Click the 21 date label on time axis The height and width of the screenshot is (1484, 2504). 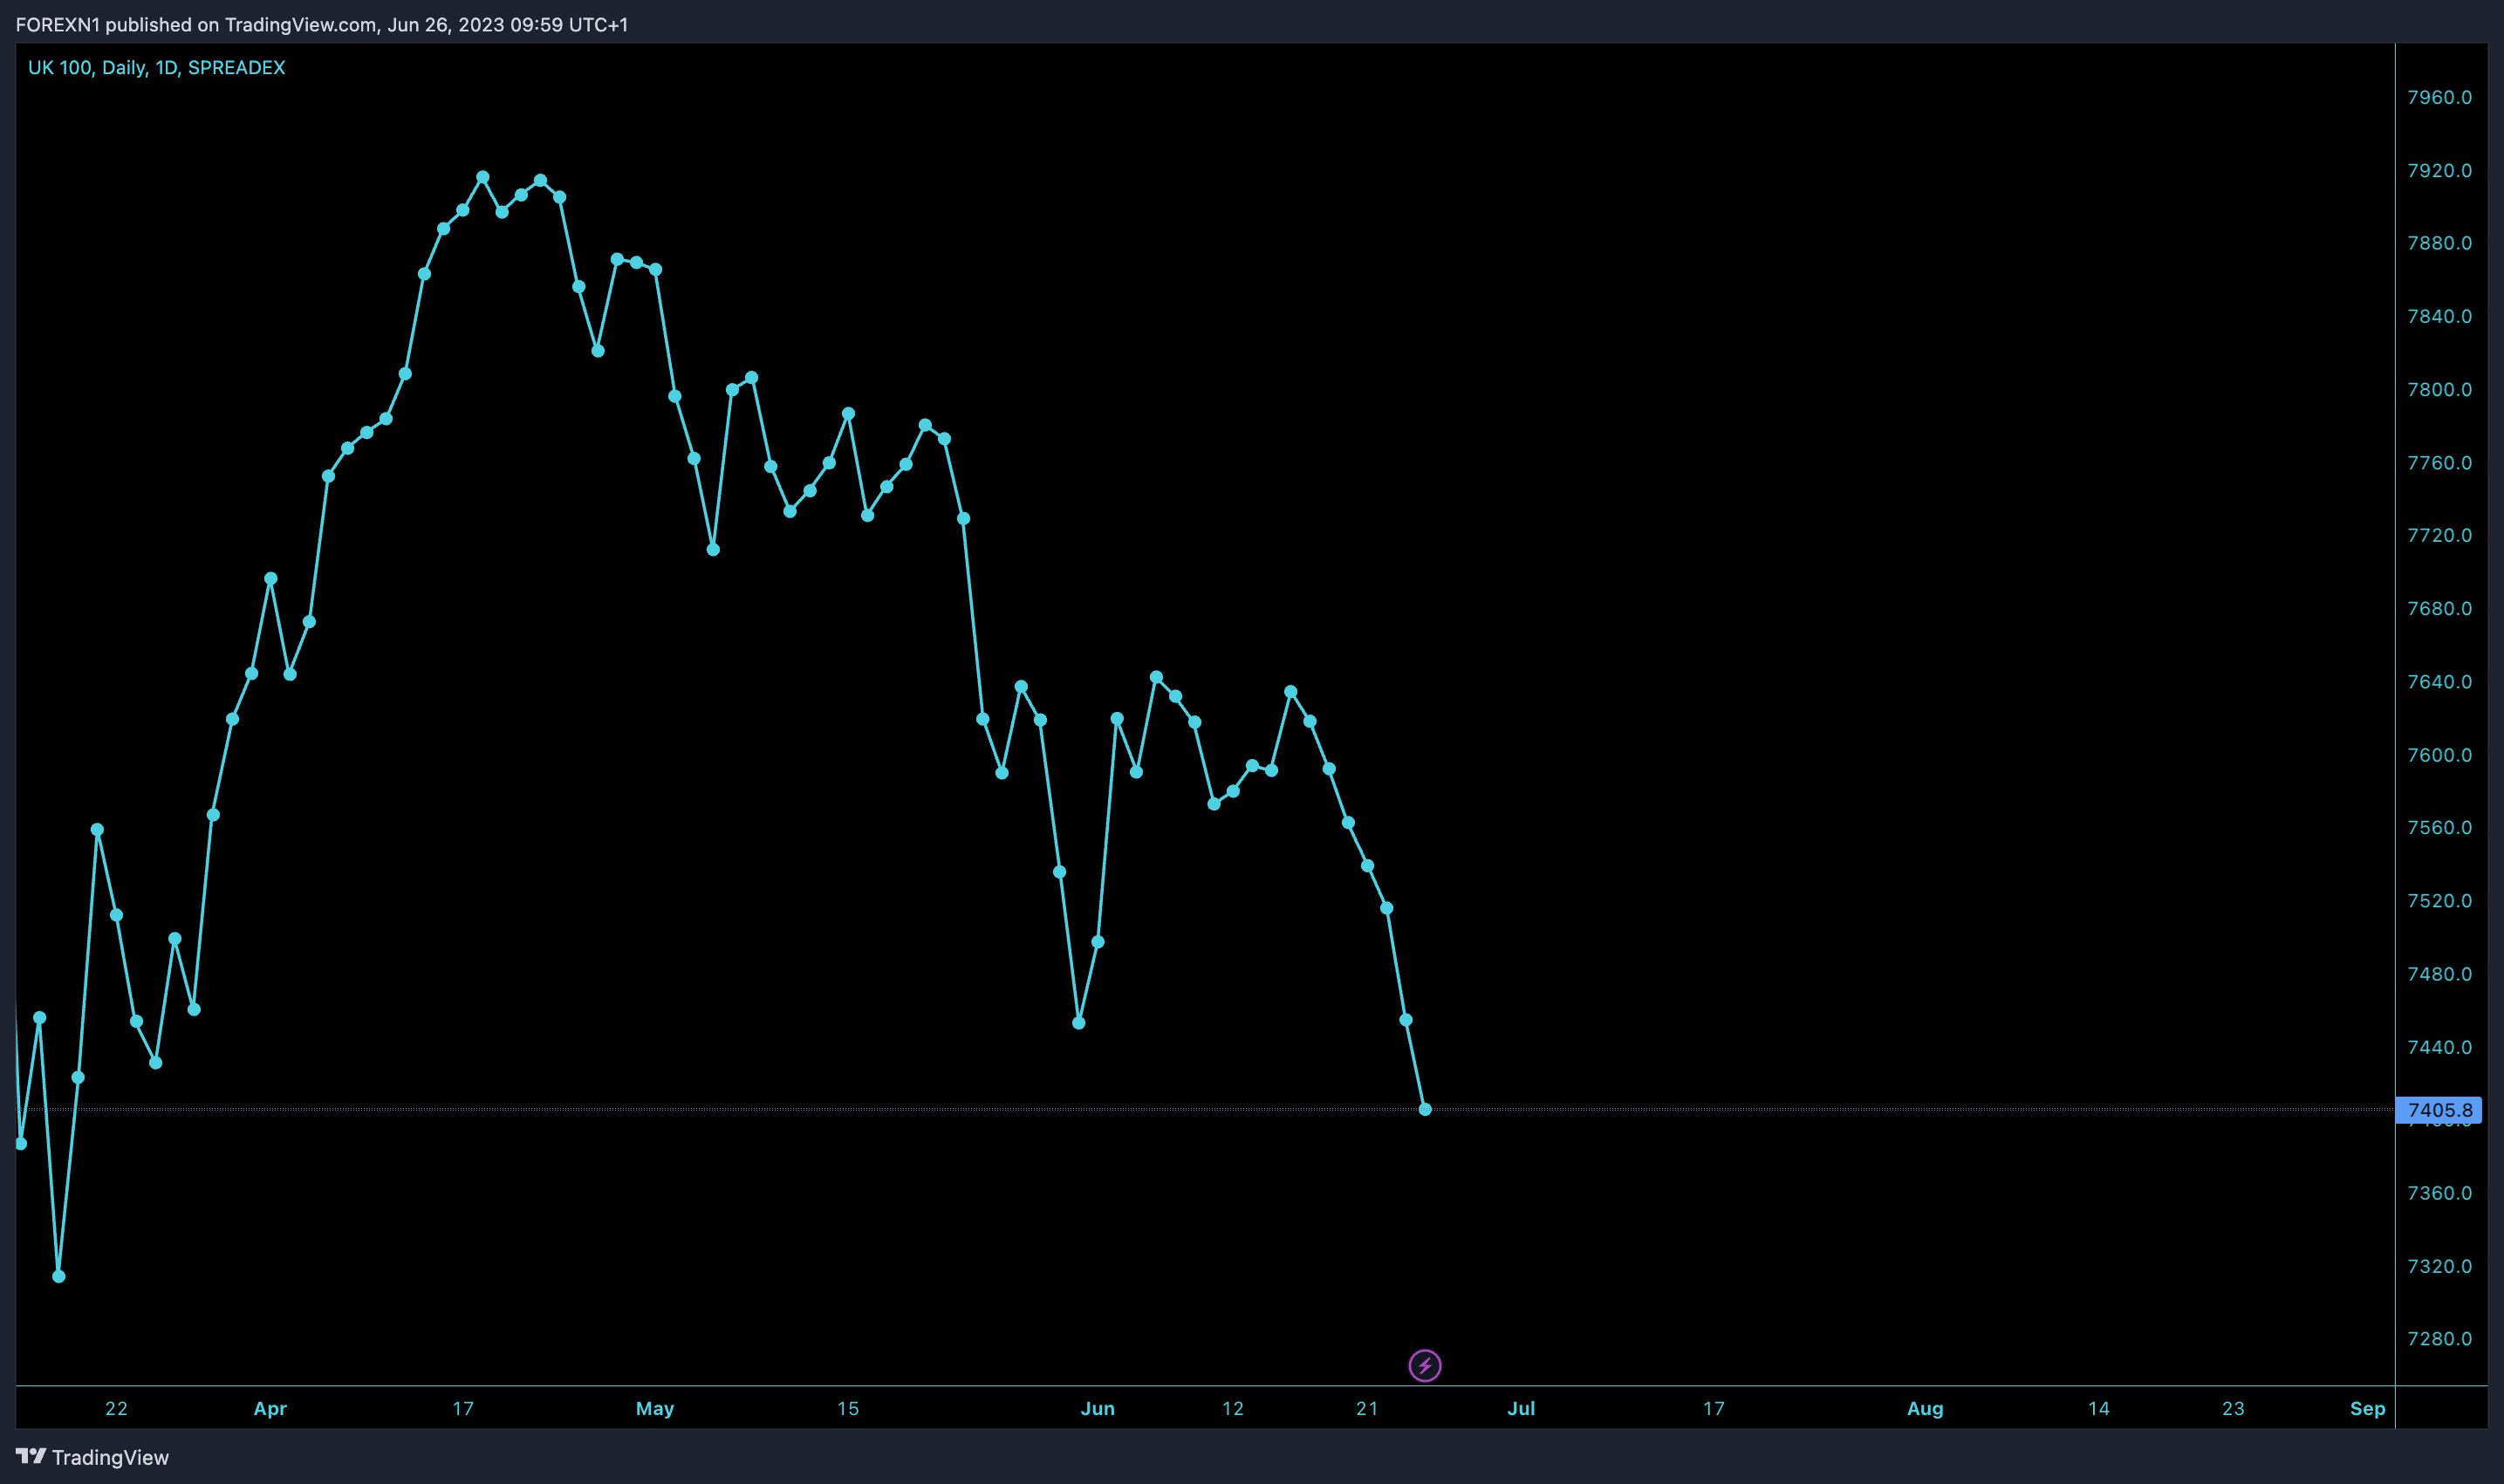pos(1367,1408)
